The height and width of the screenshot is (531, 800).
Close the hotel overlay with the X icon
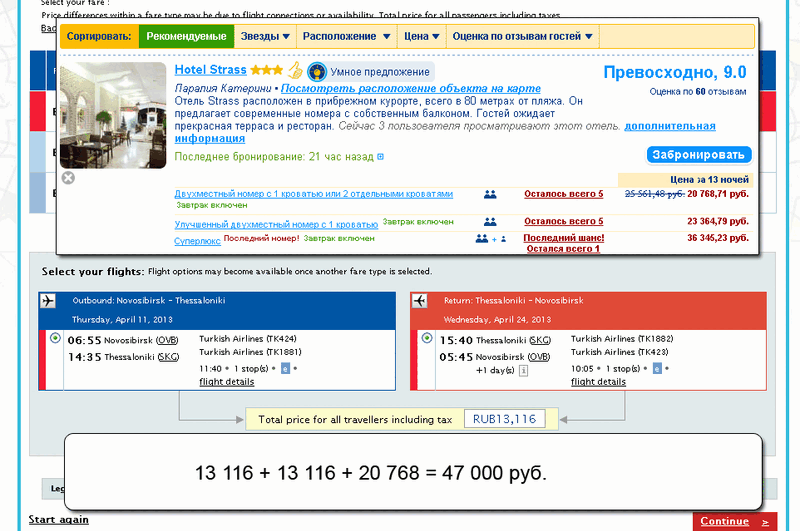coord(68,178)
